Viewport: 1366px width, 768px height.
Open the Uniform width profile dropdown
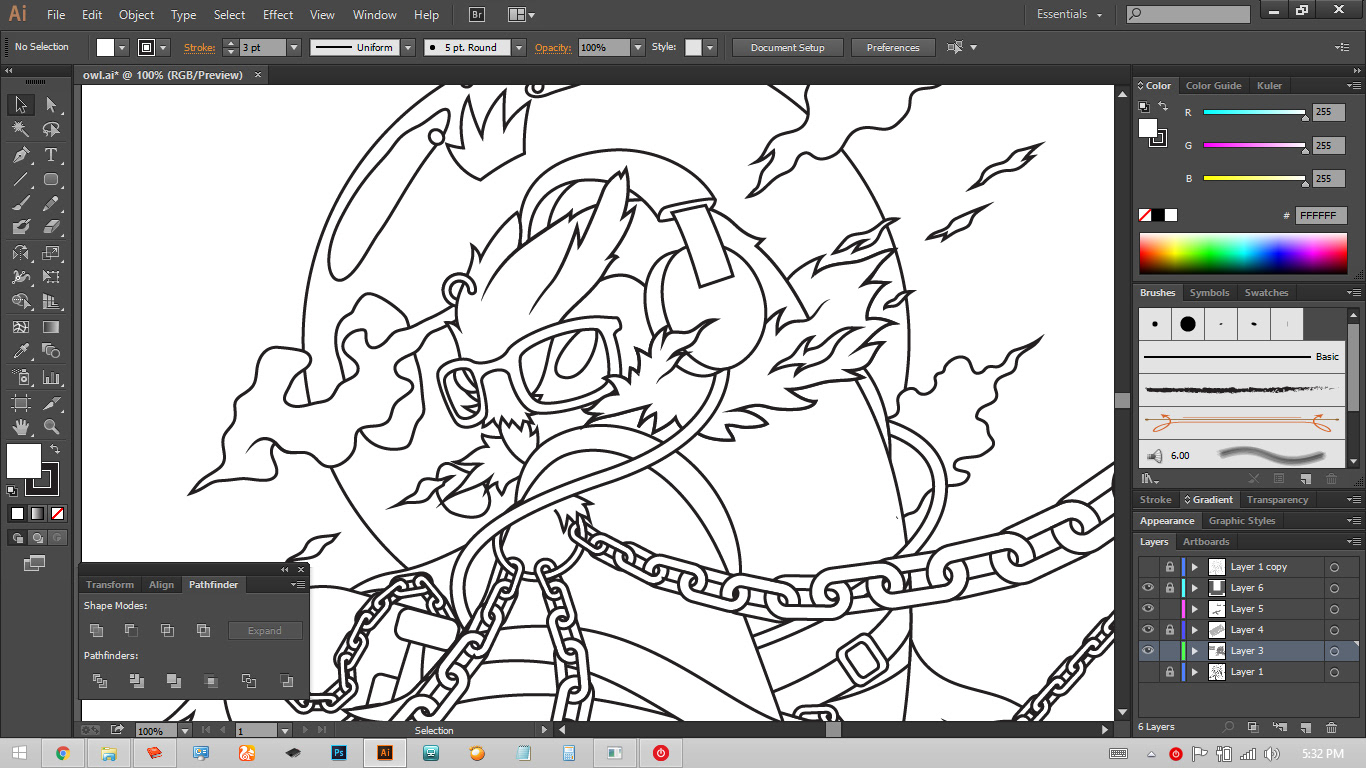tap(408, 47)
